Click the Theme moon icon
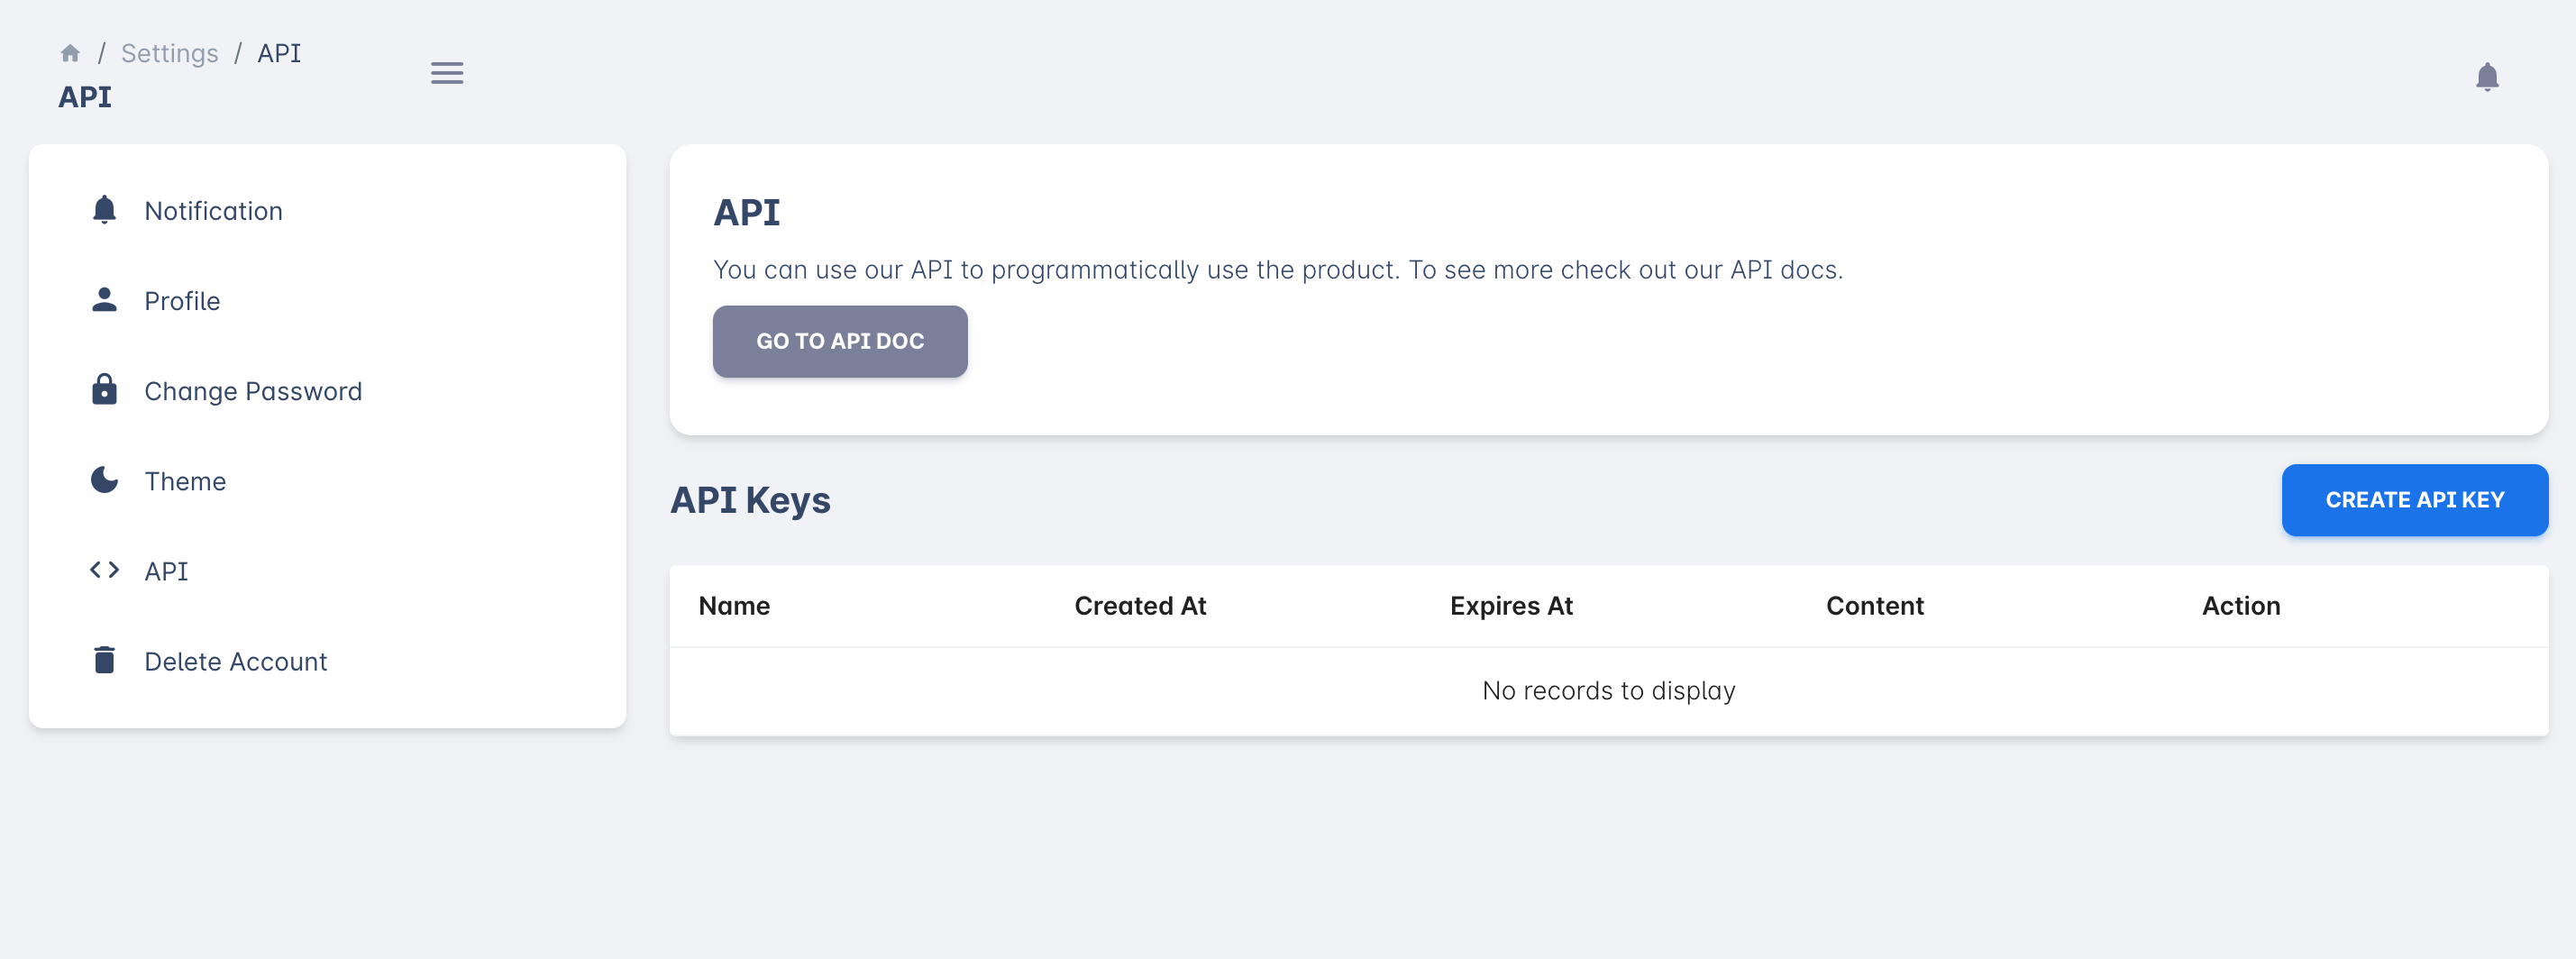Viewport: 2576px width, 959px height. [x=104, y=480]
